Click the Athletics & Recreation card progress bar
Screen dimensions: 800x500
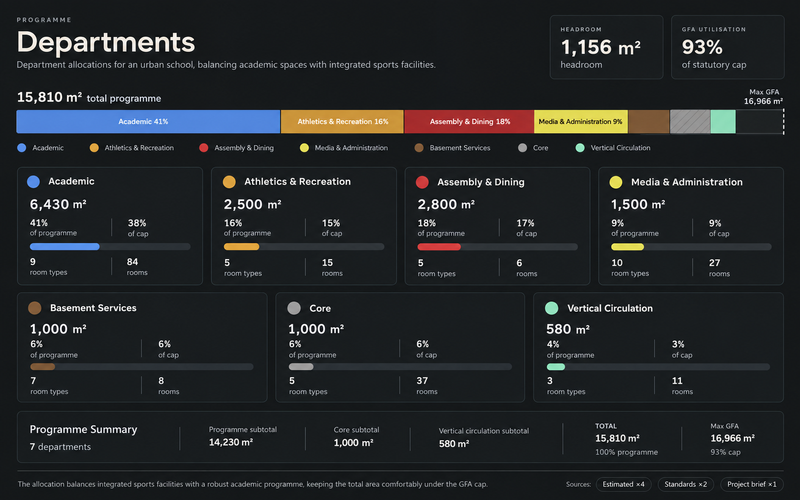coord(304,246)
